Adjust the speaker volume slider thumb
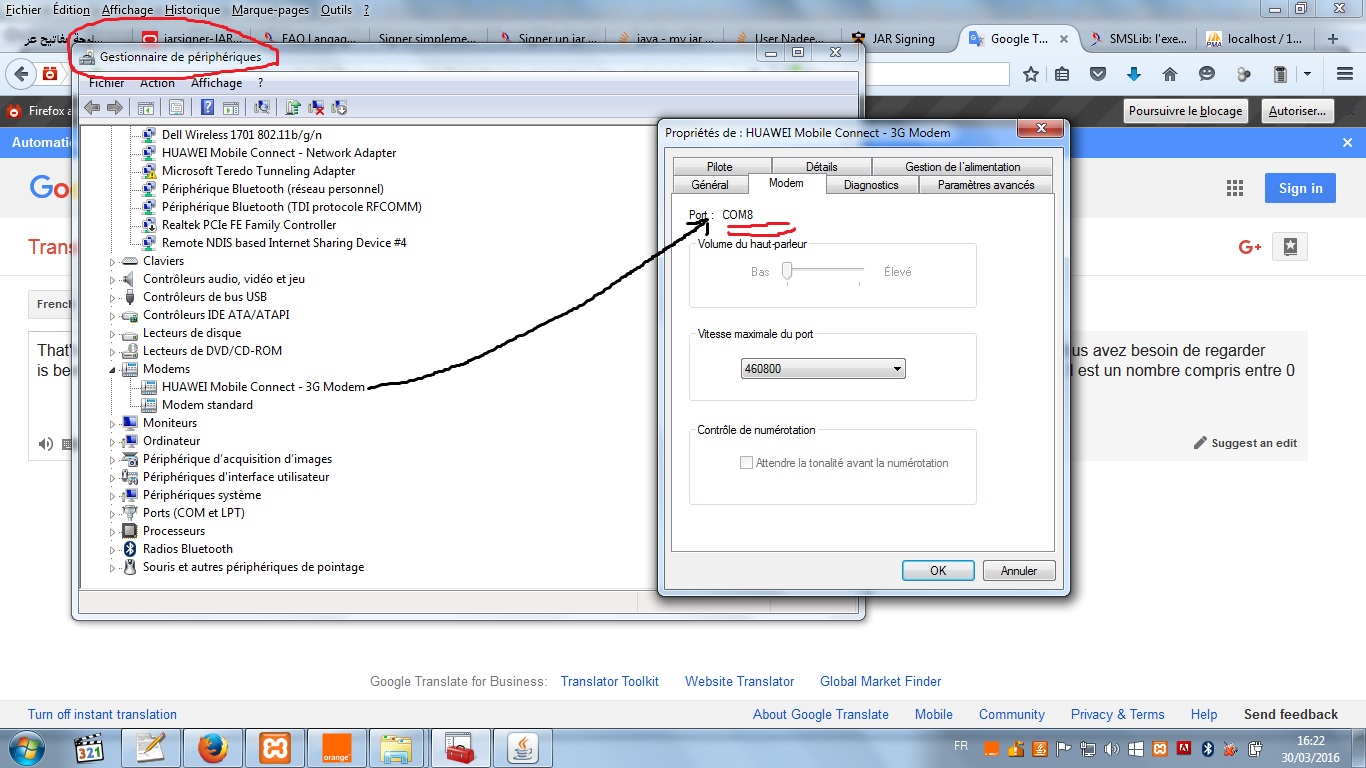 click(x=787, y=270)
